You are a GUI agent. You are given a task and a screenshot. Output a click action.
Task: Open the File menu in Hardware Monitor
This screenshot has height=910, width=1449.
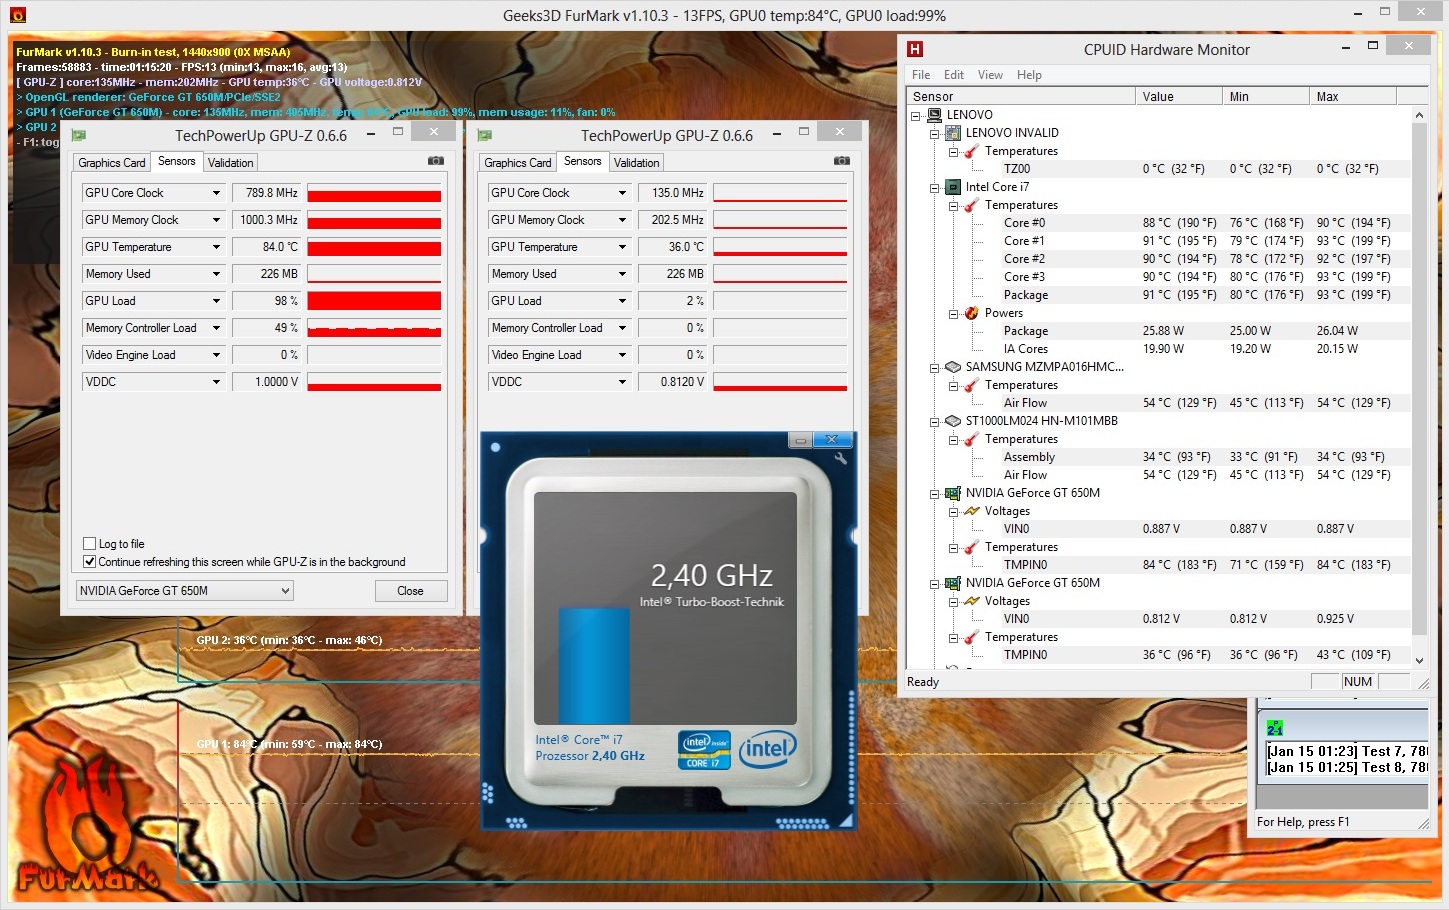(x=921, y=75)
